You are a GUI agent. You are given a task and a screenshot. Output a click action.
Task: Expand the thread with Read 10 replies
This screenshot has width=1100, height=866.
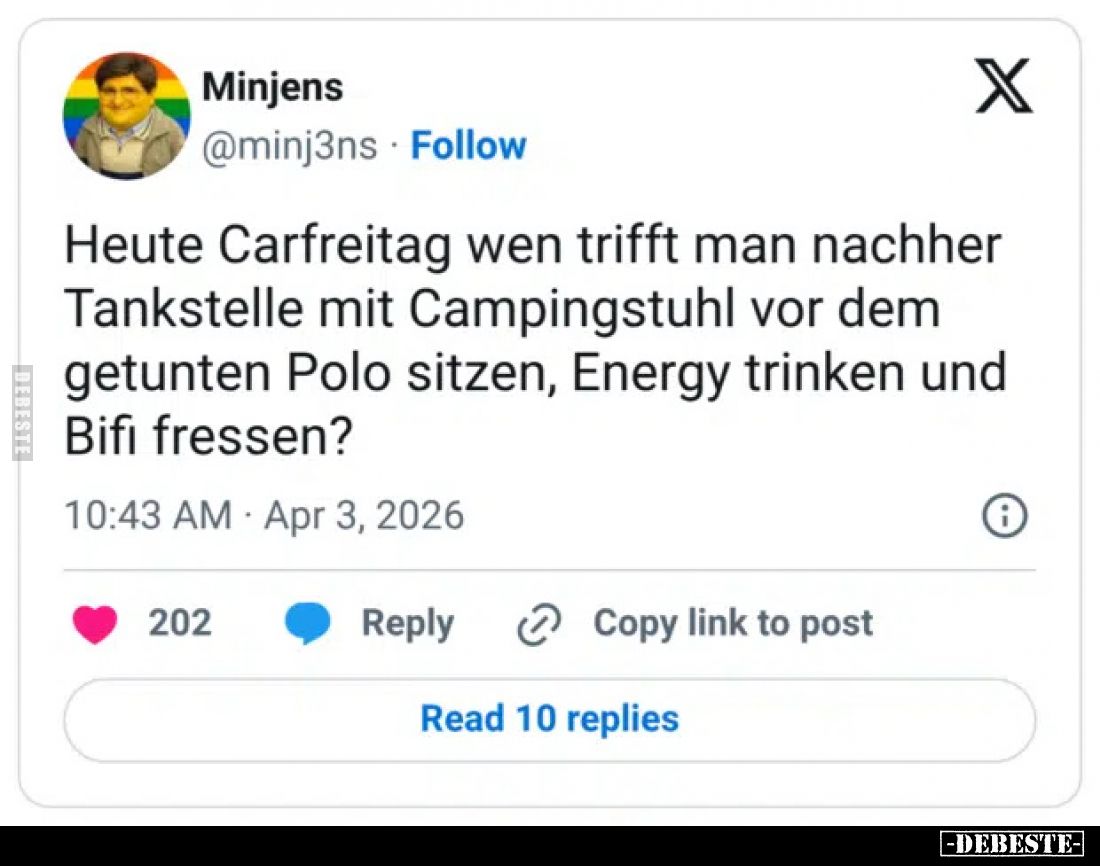coord(548,718)
